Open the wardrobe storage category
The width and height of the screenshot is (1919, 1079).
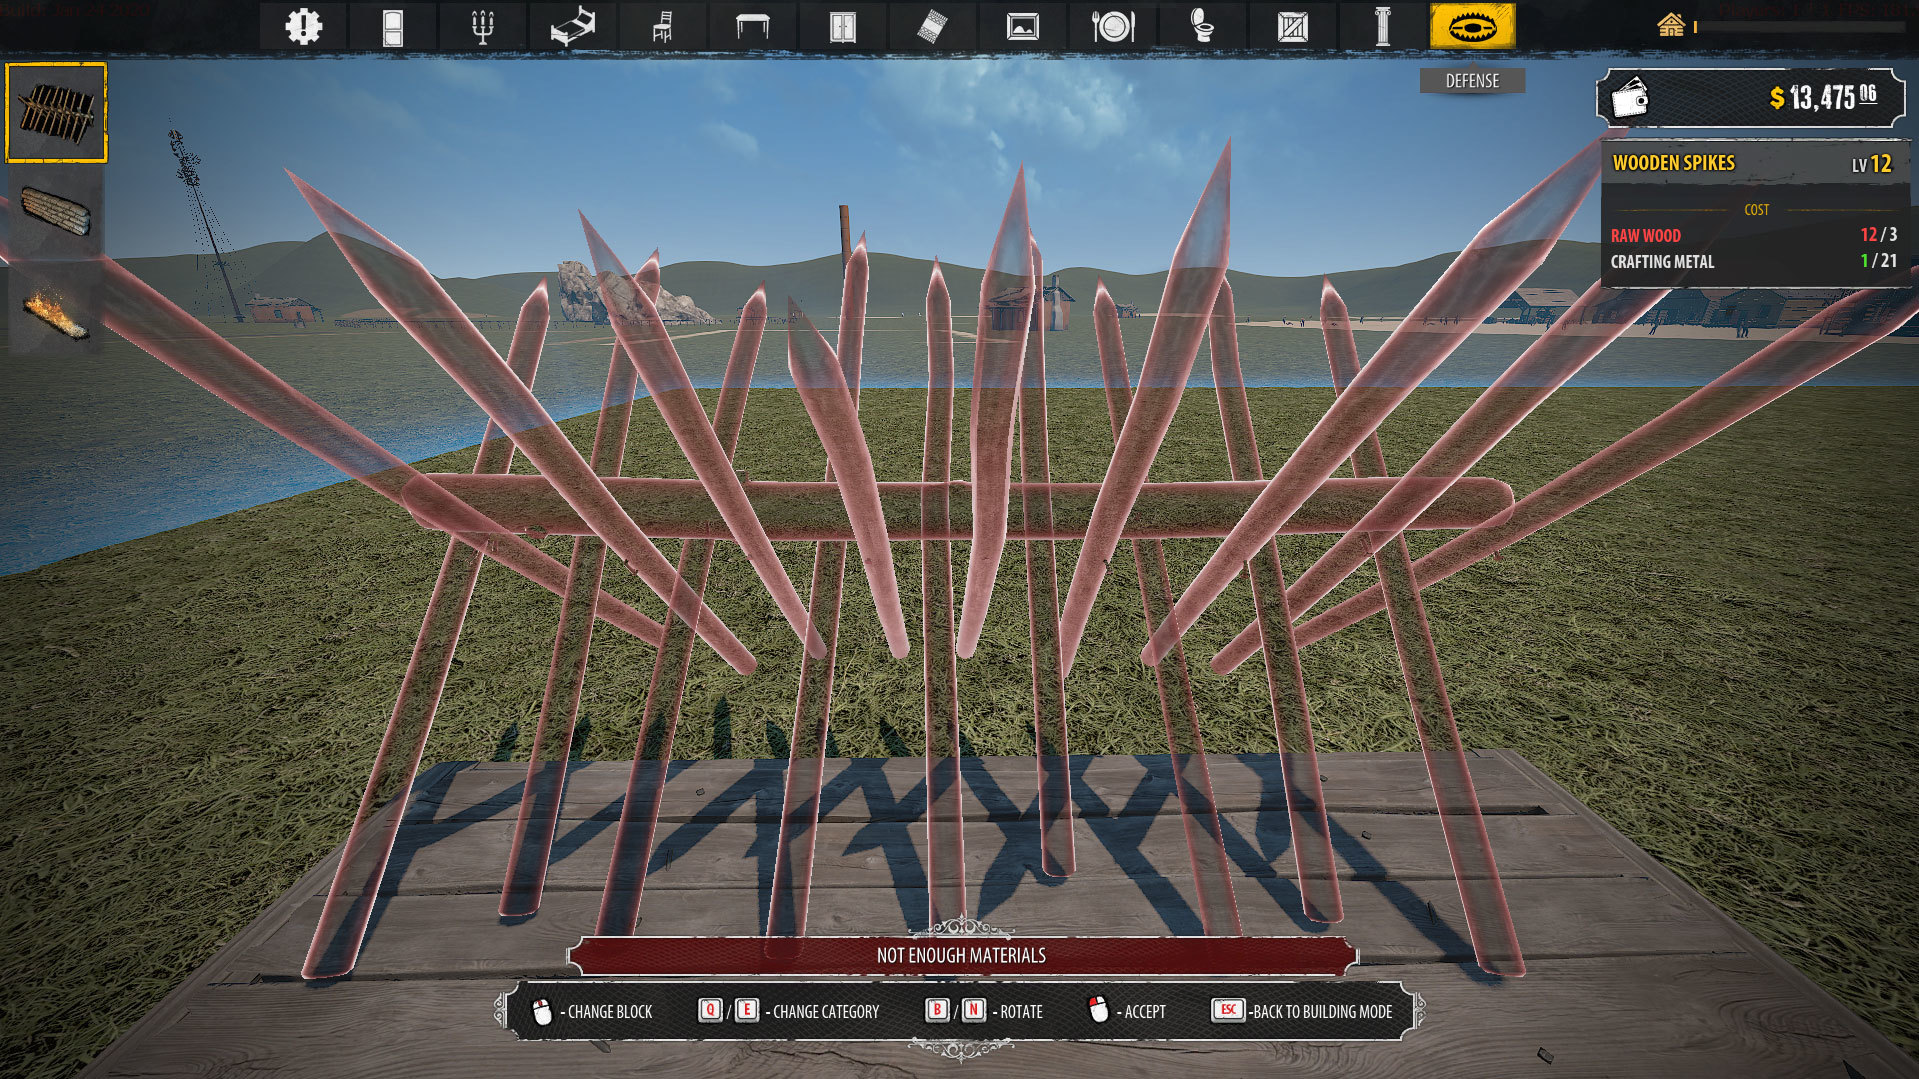point(843,26)
